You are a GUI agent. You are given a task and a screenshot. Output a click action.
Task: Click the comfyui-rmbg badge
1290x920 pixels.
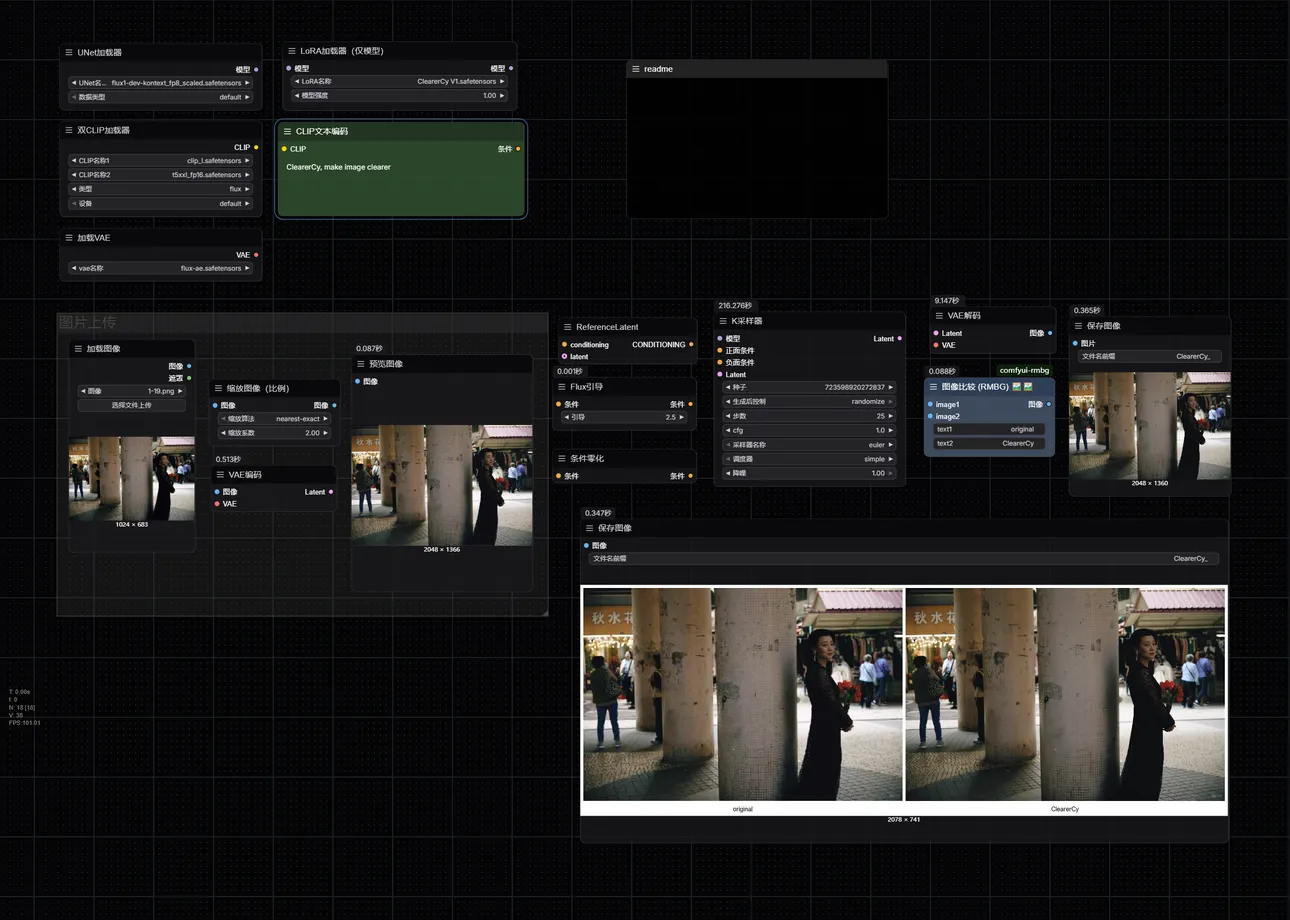(1024, 370)
